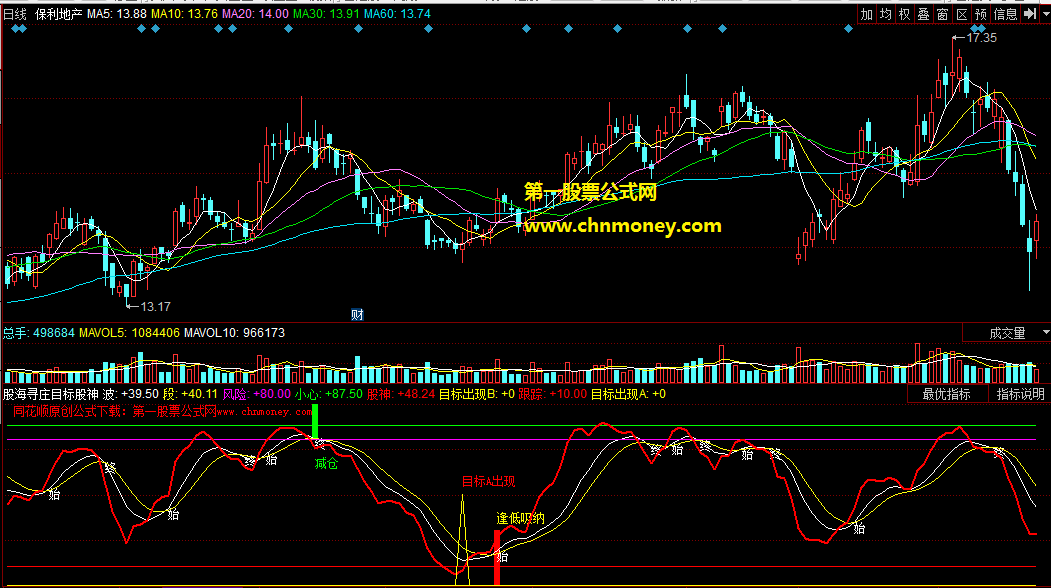The height and width of the screenshot is (588, 1051).
Task: Click the MAVOL10: 966173 label
Action: click(235, 333)
